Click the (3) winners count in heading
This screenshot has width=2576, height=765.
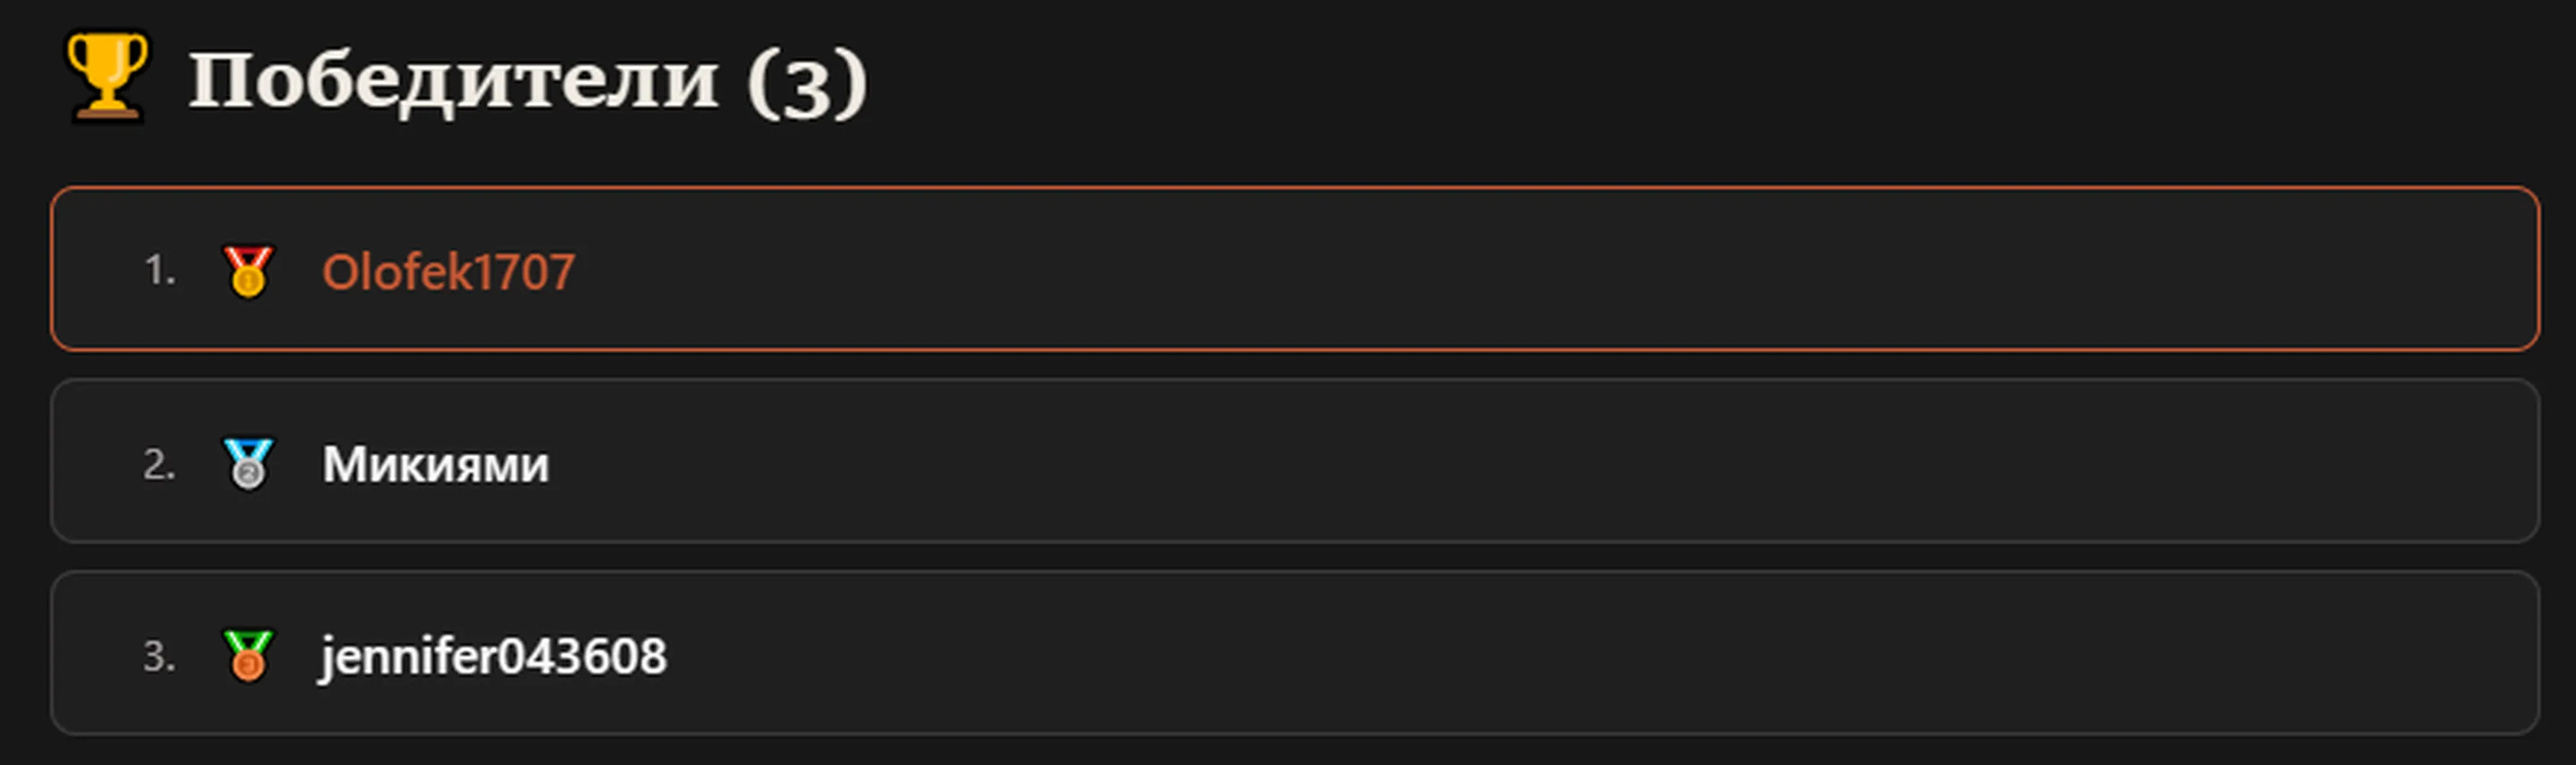(x=807, y=81)
